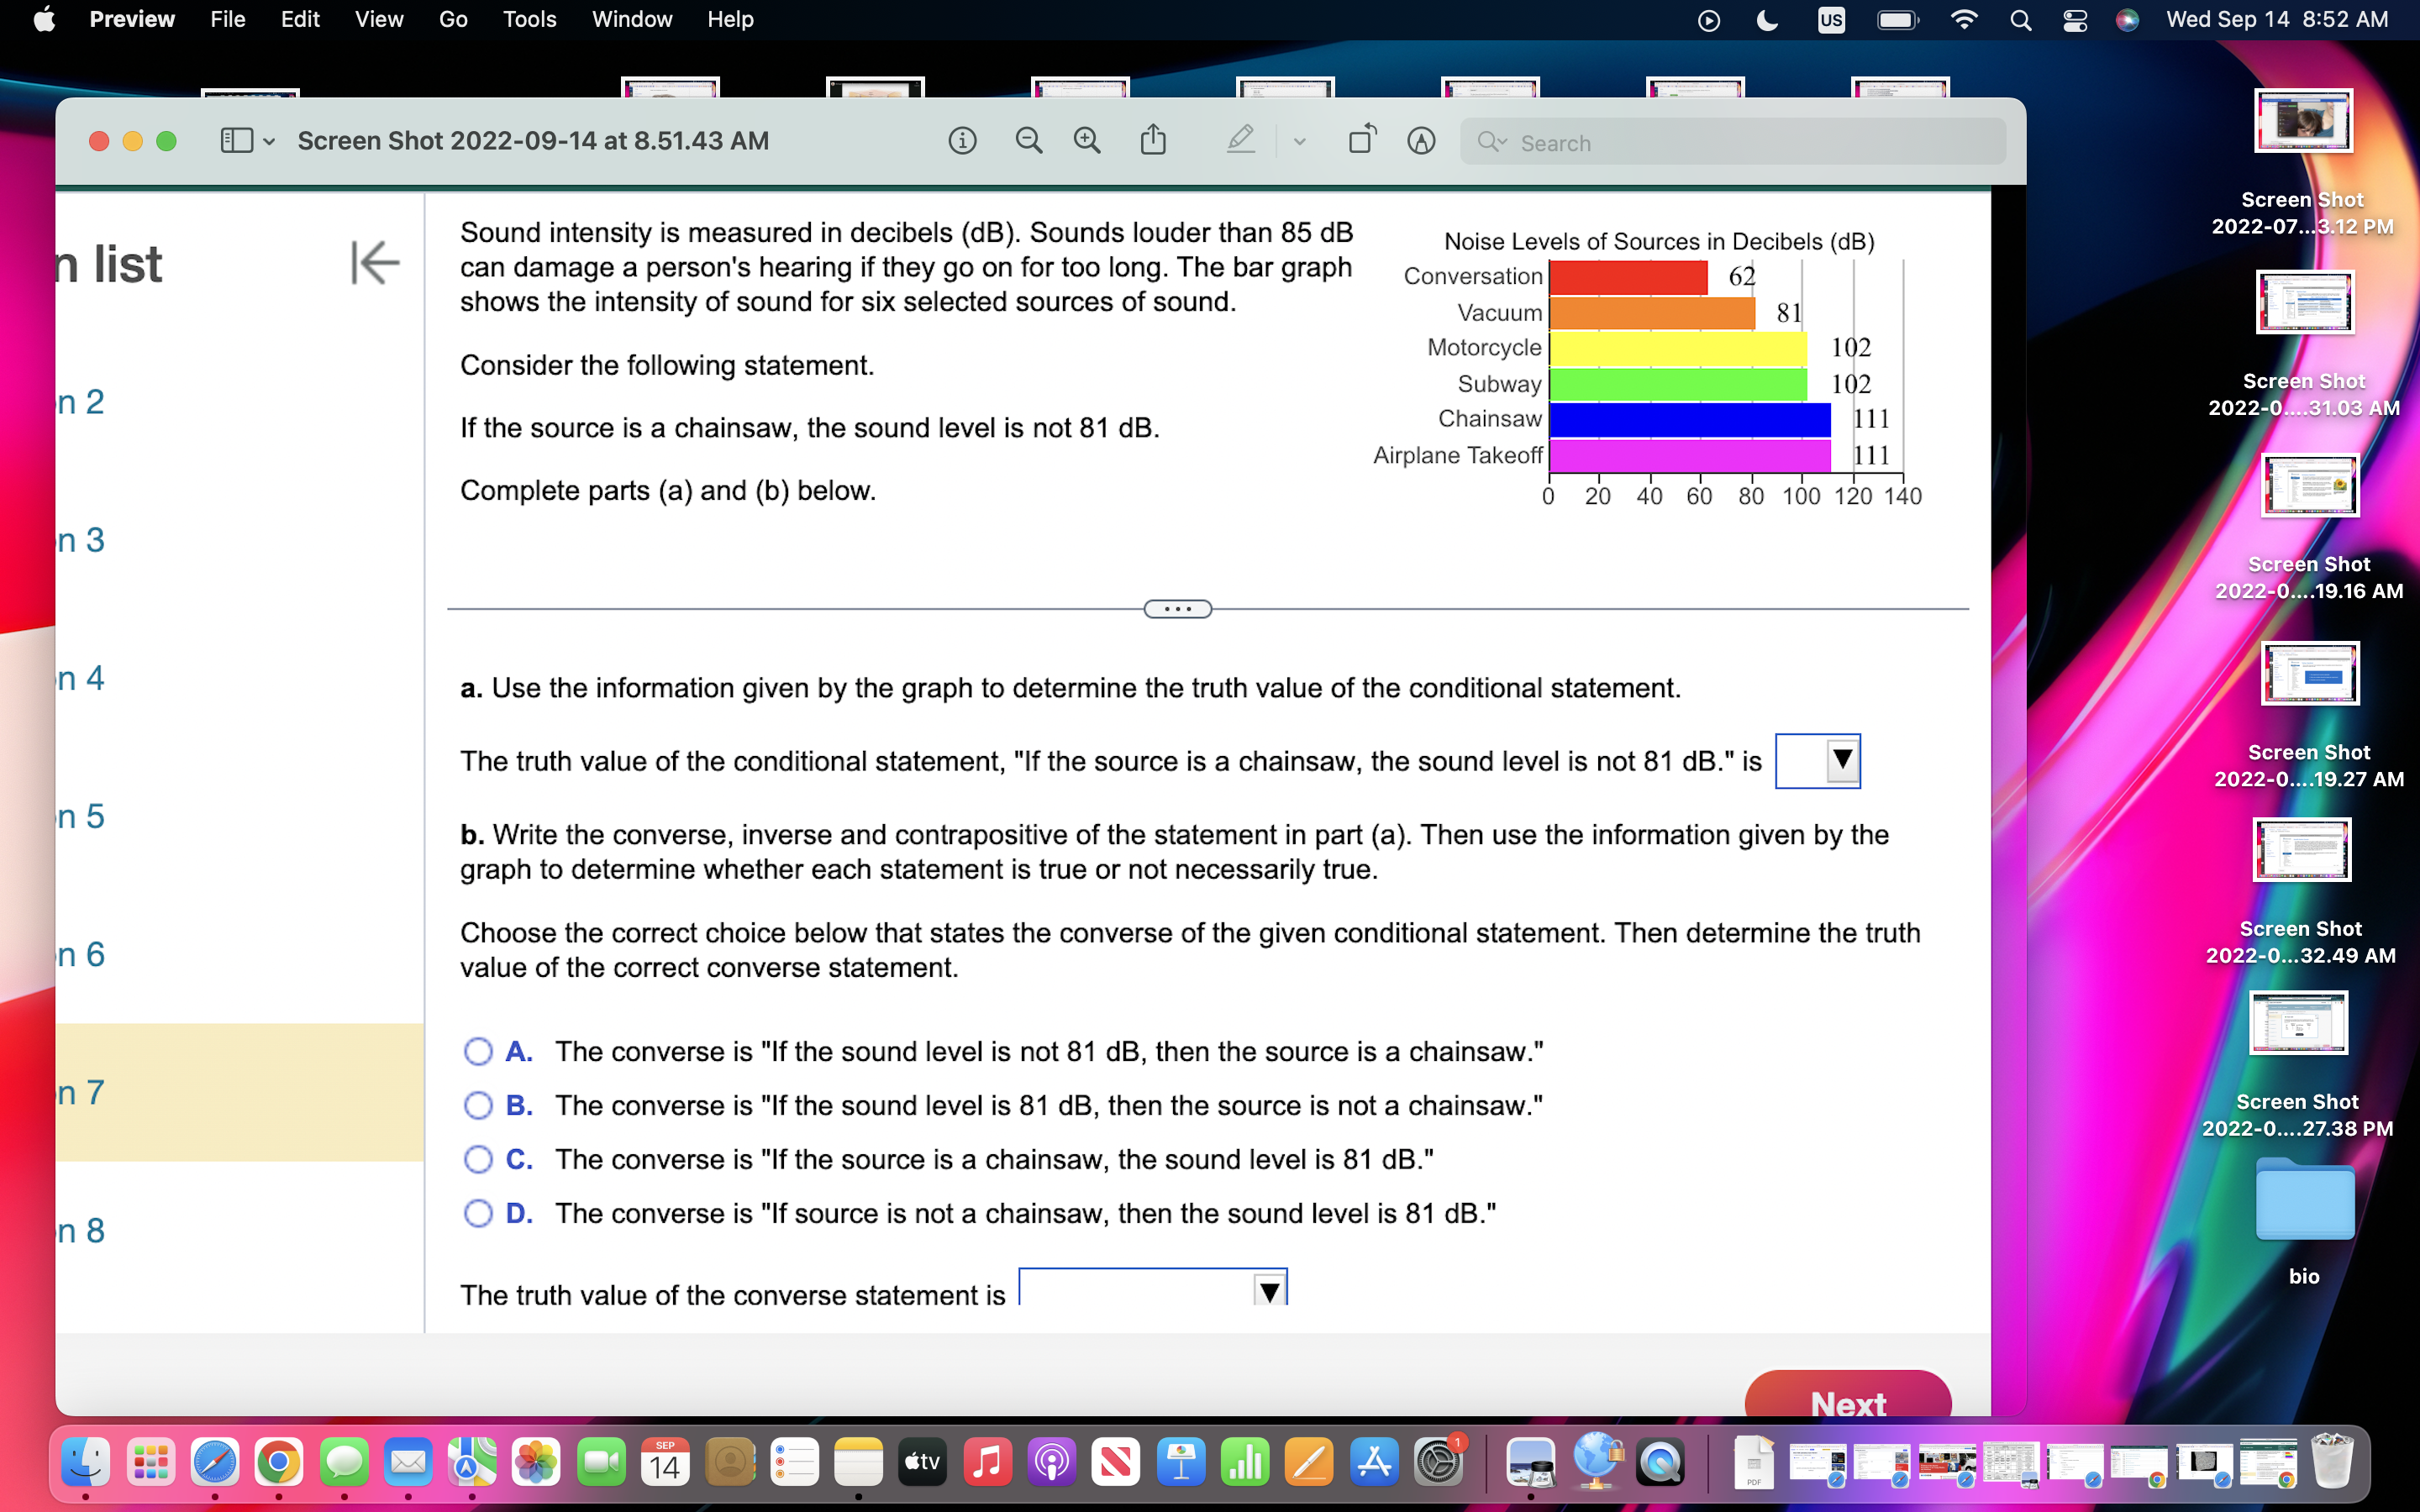2420x1512 pixels.
Task: Click the Preview Search field
Action: click(1733, 142)
